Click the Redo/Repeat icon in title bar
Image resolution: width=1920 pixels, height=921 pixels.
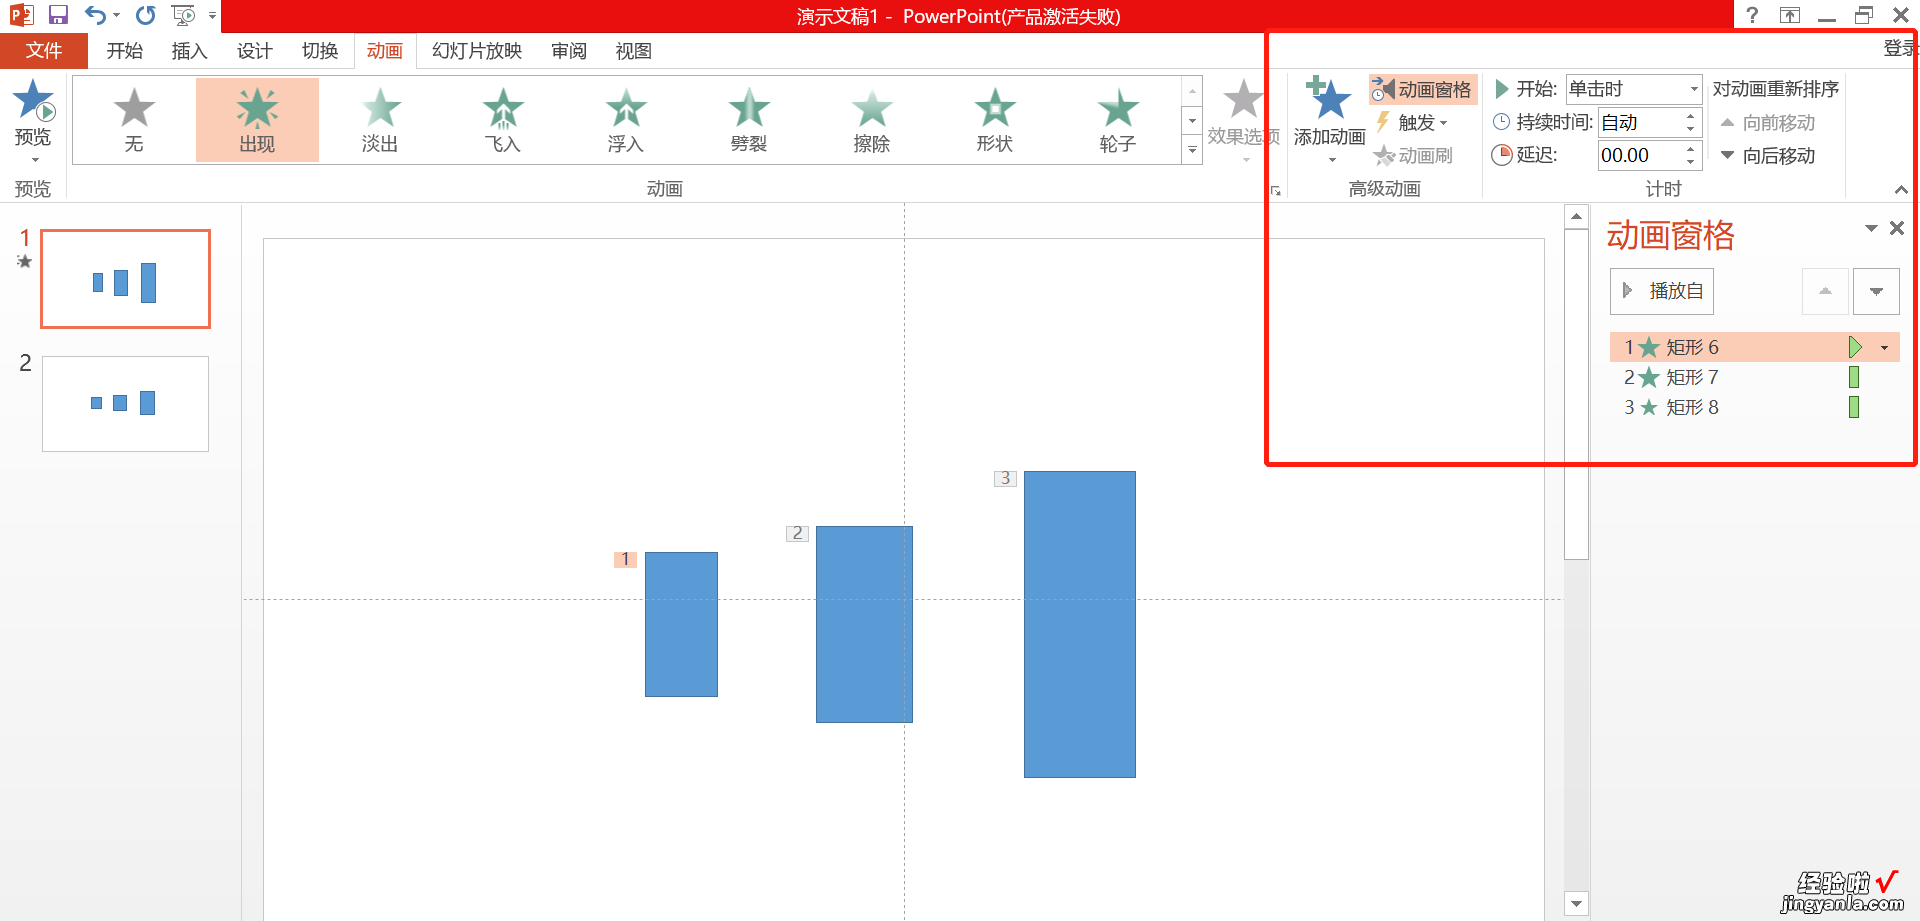pyautogui.click(x=146, y=15)
